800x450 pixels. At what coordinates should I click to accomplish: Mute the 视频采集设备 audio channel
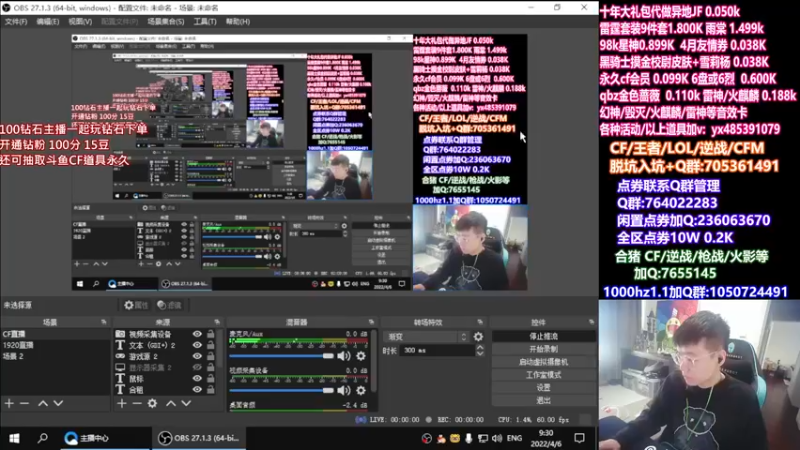344,390
